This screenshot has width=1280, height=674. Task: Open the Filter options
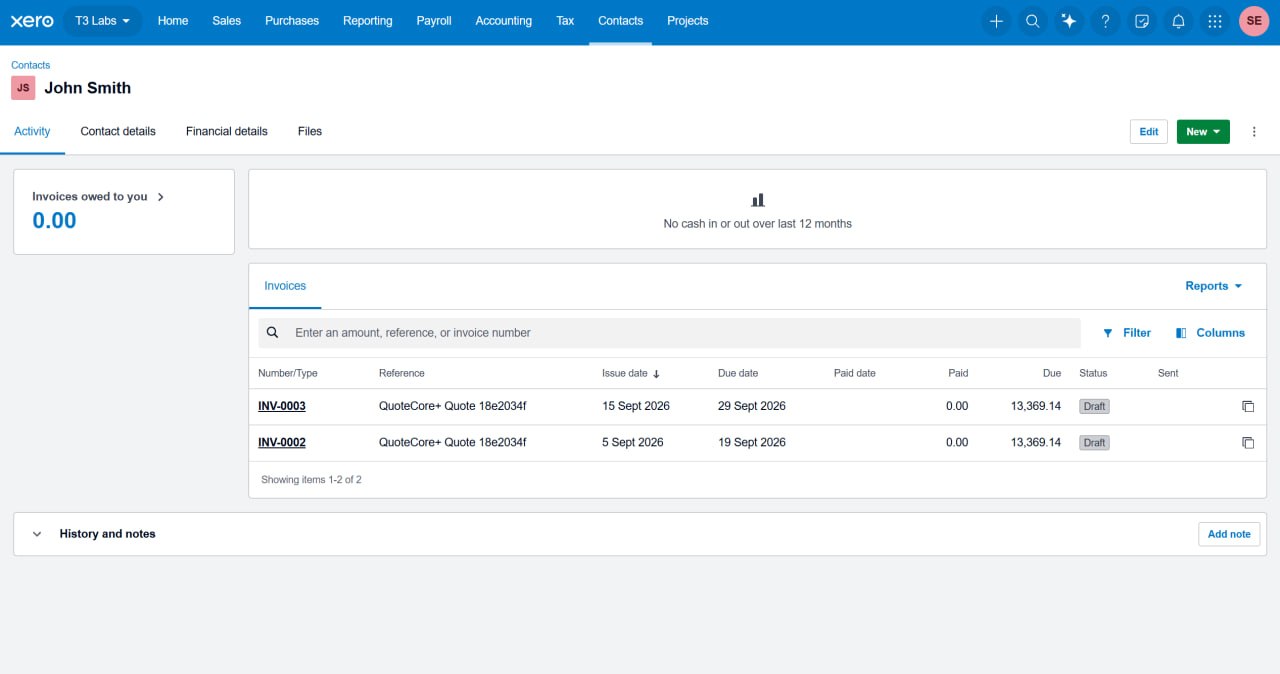click(1127, 333)
